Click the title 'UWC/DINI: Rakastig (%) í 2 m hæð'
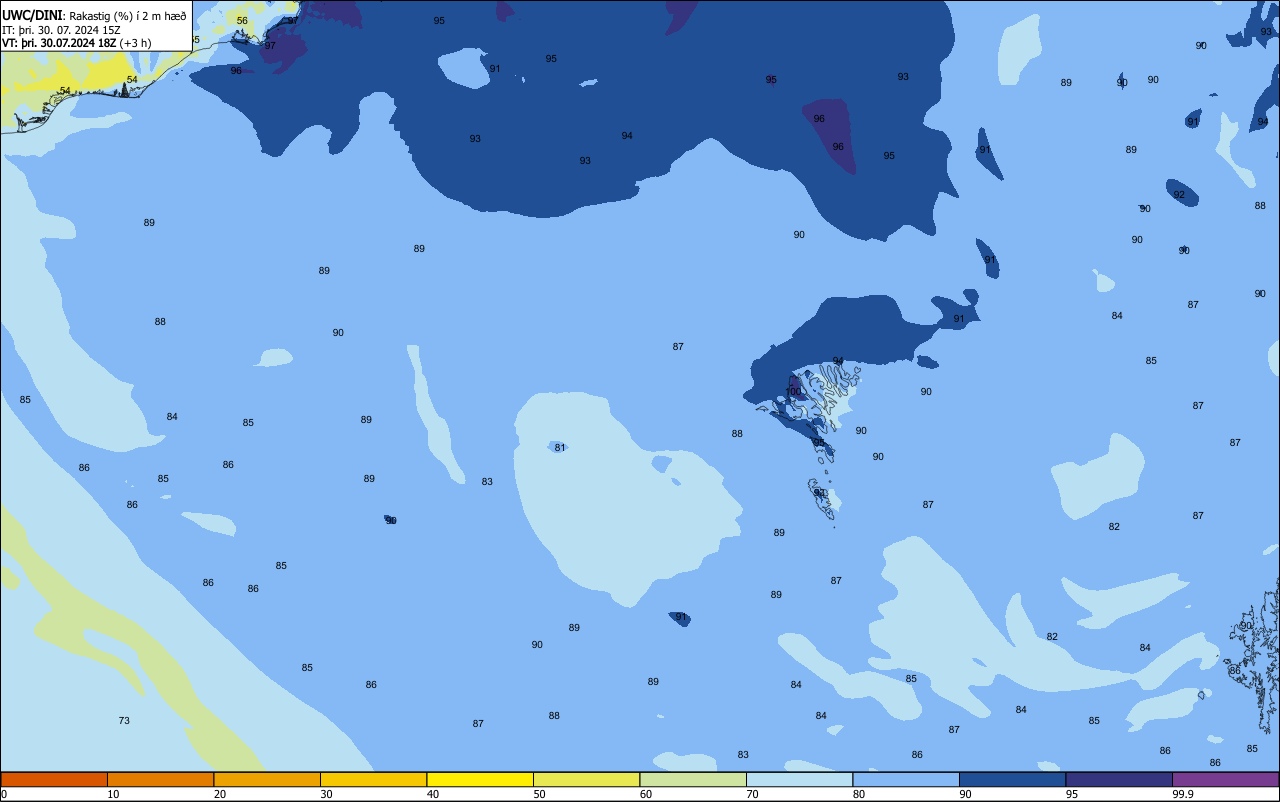 (x=94, y=15)
